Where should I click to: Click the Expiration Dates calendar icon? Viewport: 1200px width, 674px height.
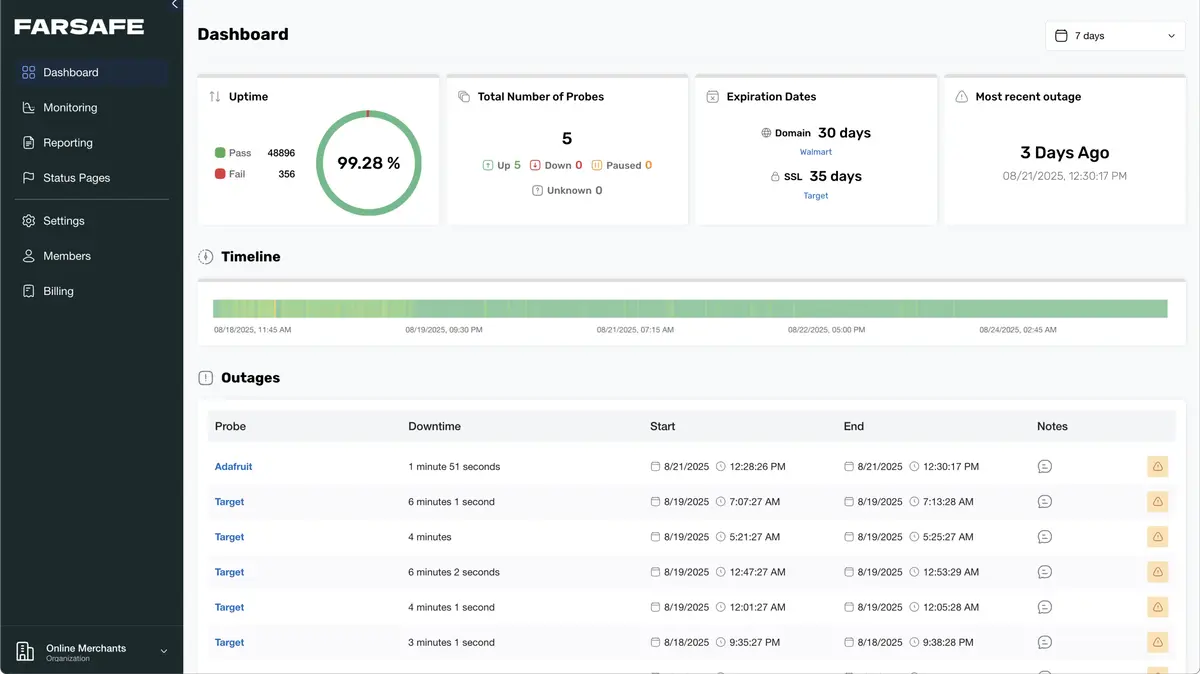tap(712, 97)
